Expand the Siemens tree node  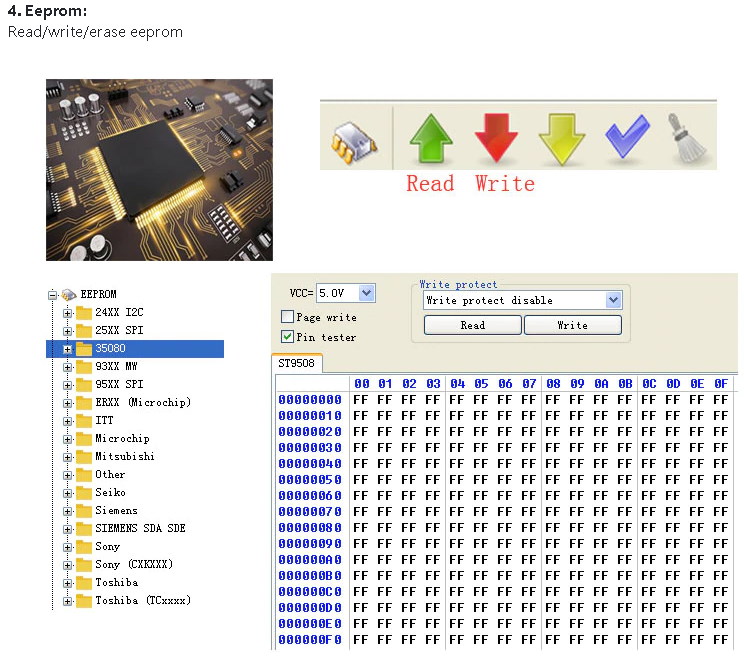click(x=67, y=511)
